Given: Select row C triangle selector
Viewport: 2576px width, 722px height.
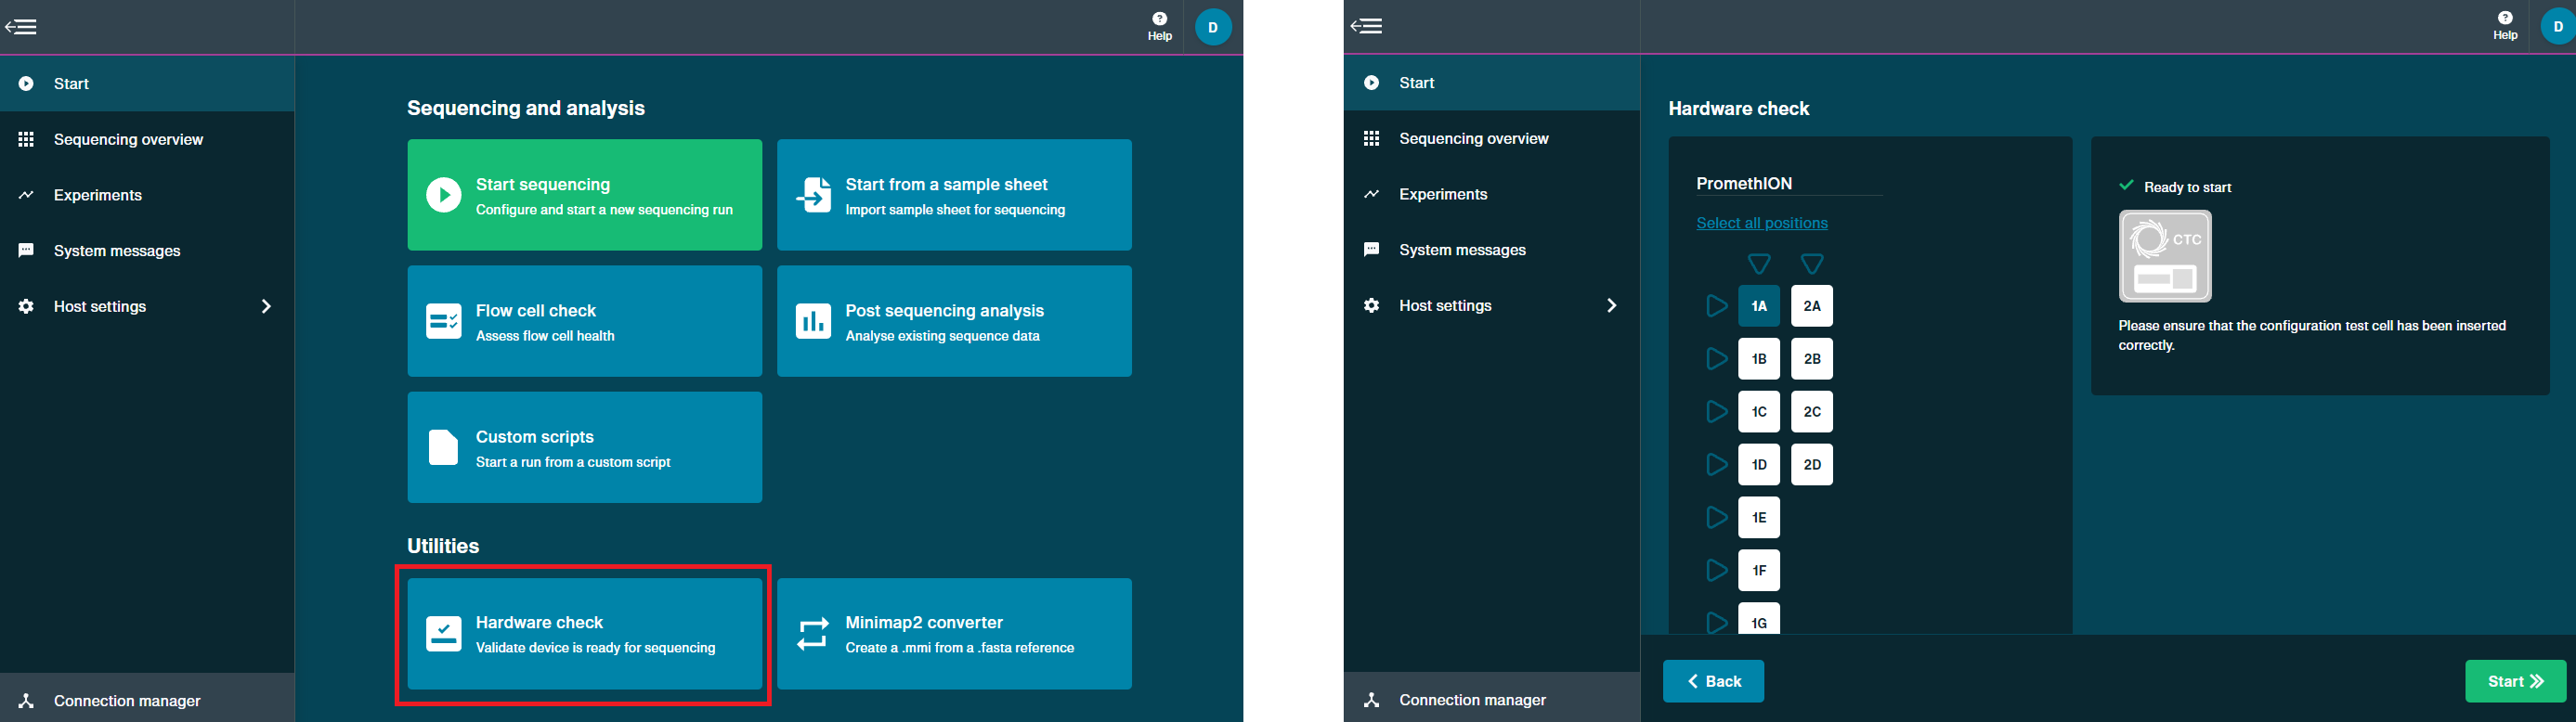Looking at the screenshot, I should [1716, 412].
